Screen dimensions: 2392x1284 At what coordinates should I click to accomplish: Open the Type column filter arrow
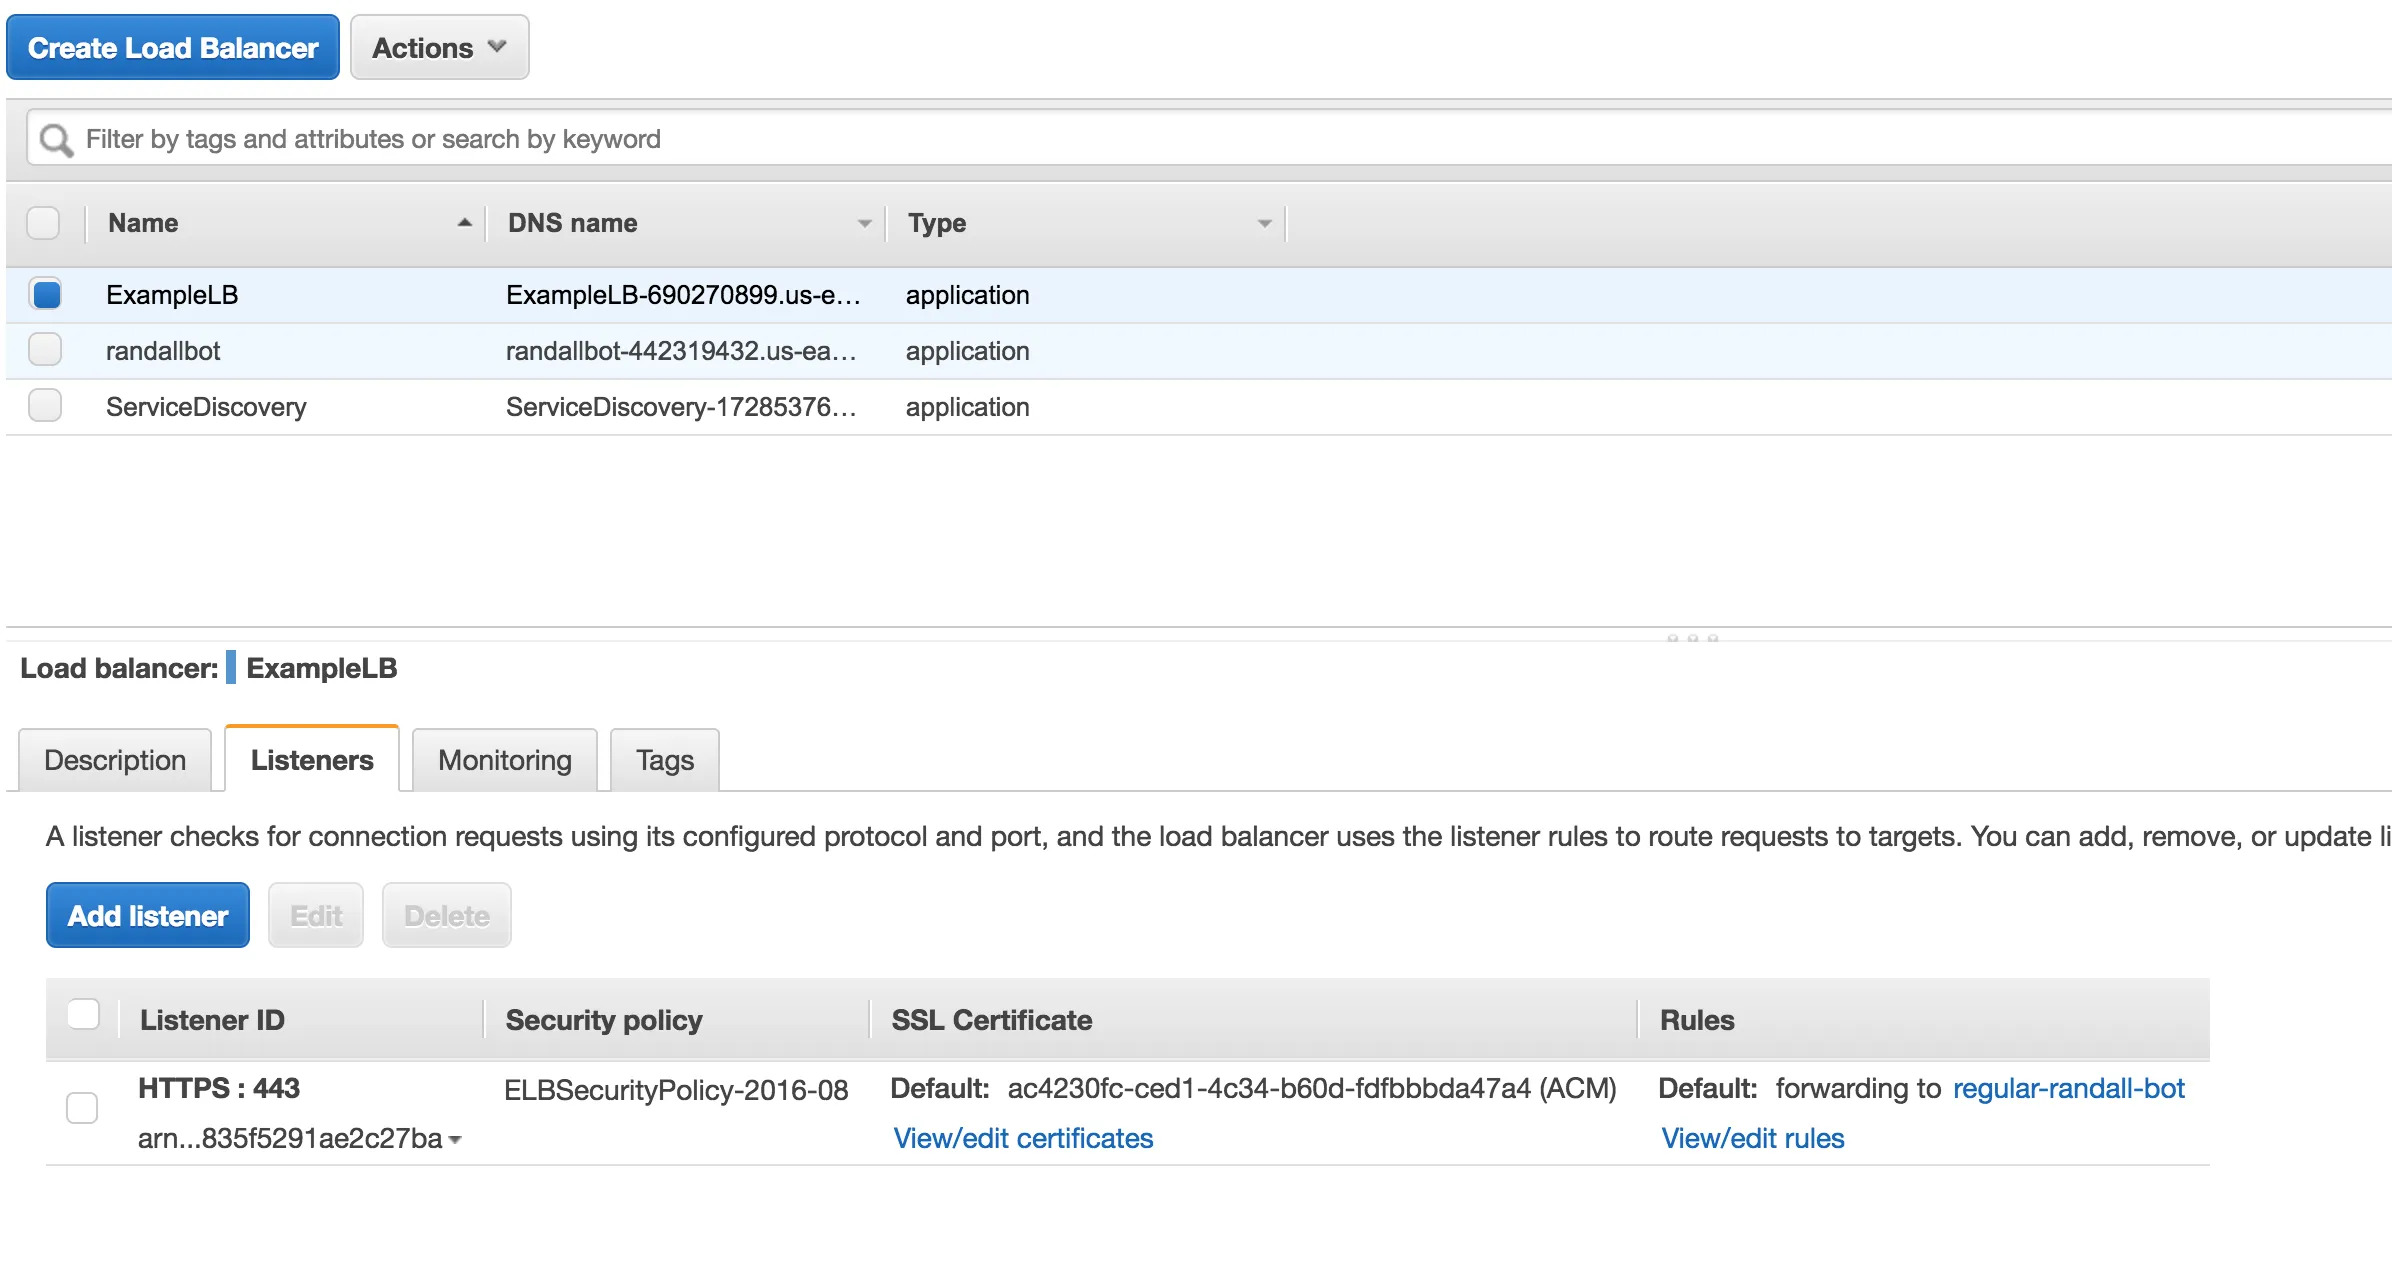(x=1264, y=223)
